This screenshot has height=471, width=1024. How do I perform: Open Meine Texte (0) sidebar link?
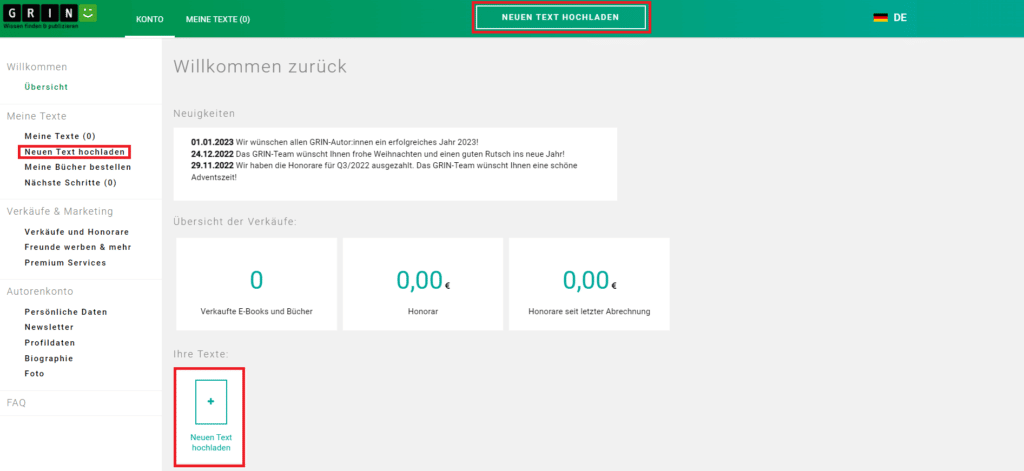coord(60,136)
